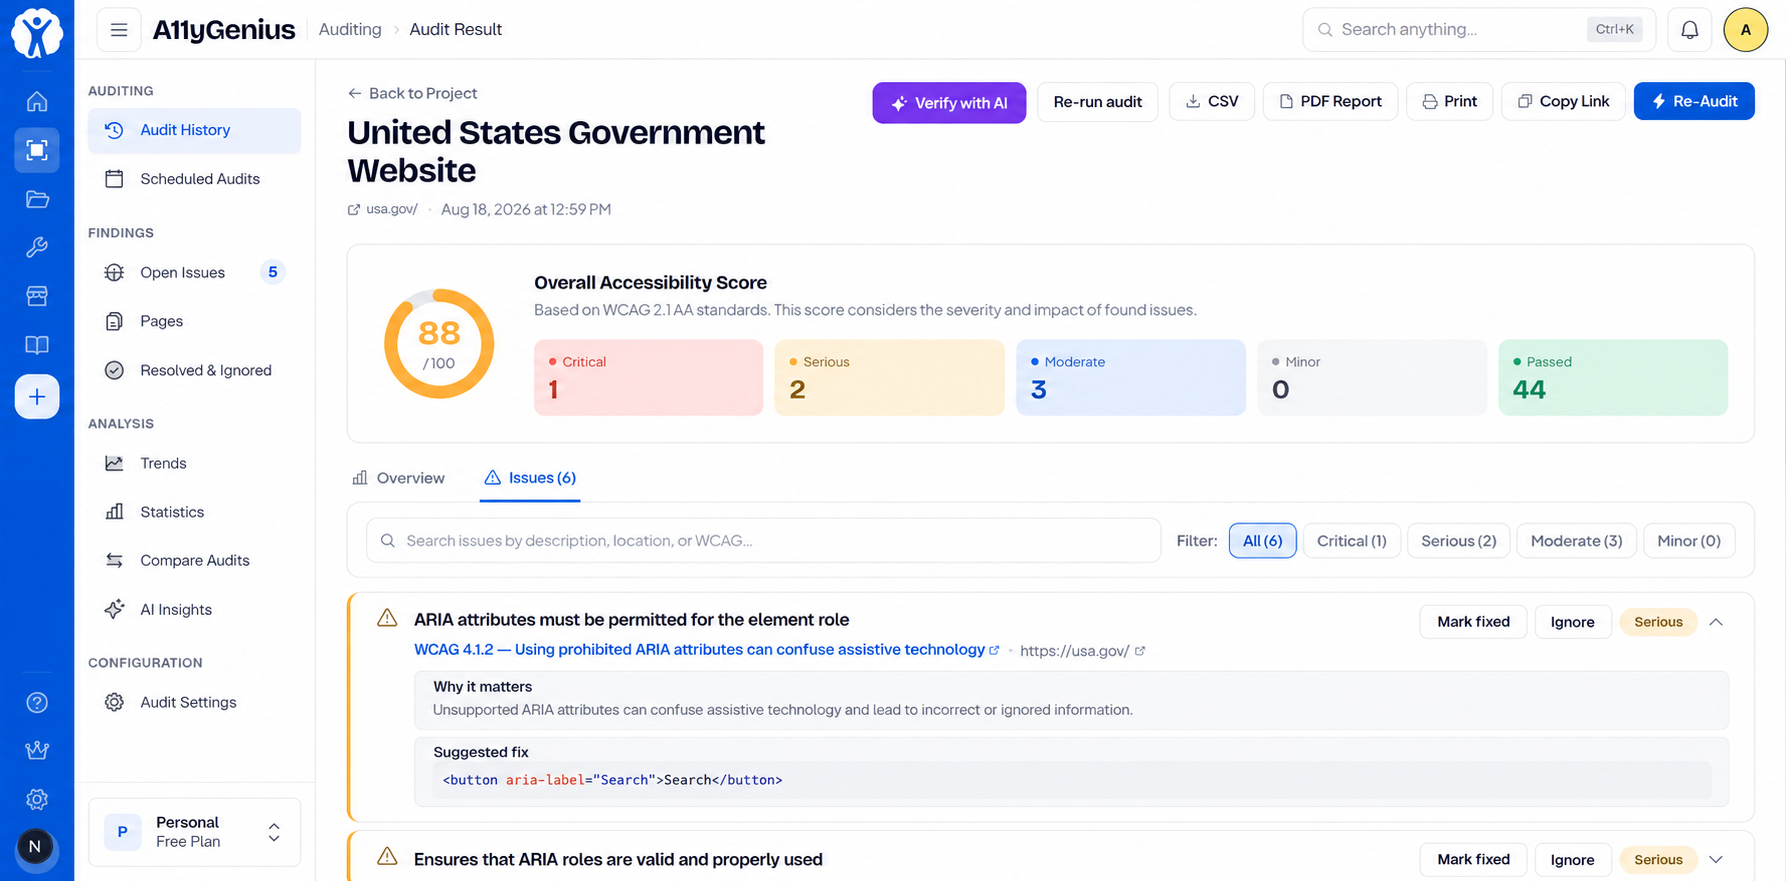
Task: Open Open Issues in the sidebar
Action: pyautogui.click(x=194, y=273)
